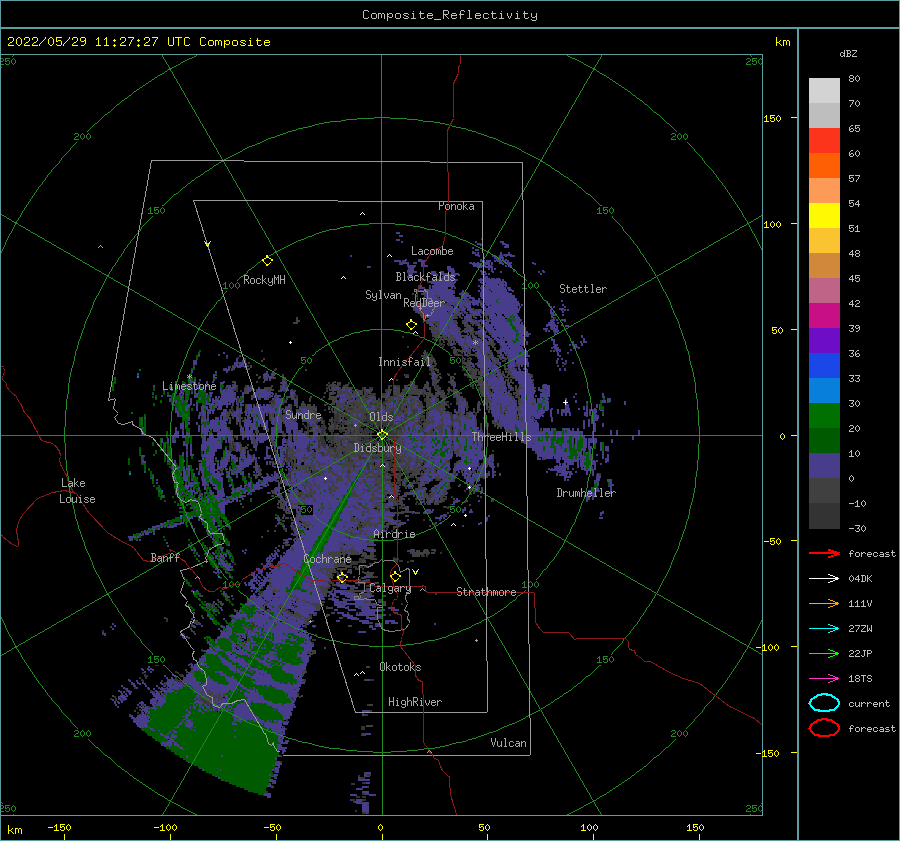Select the Banff label
Image resolution: width=900 pixels, height=841 pixels.
click(165, 557)
